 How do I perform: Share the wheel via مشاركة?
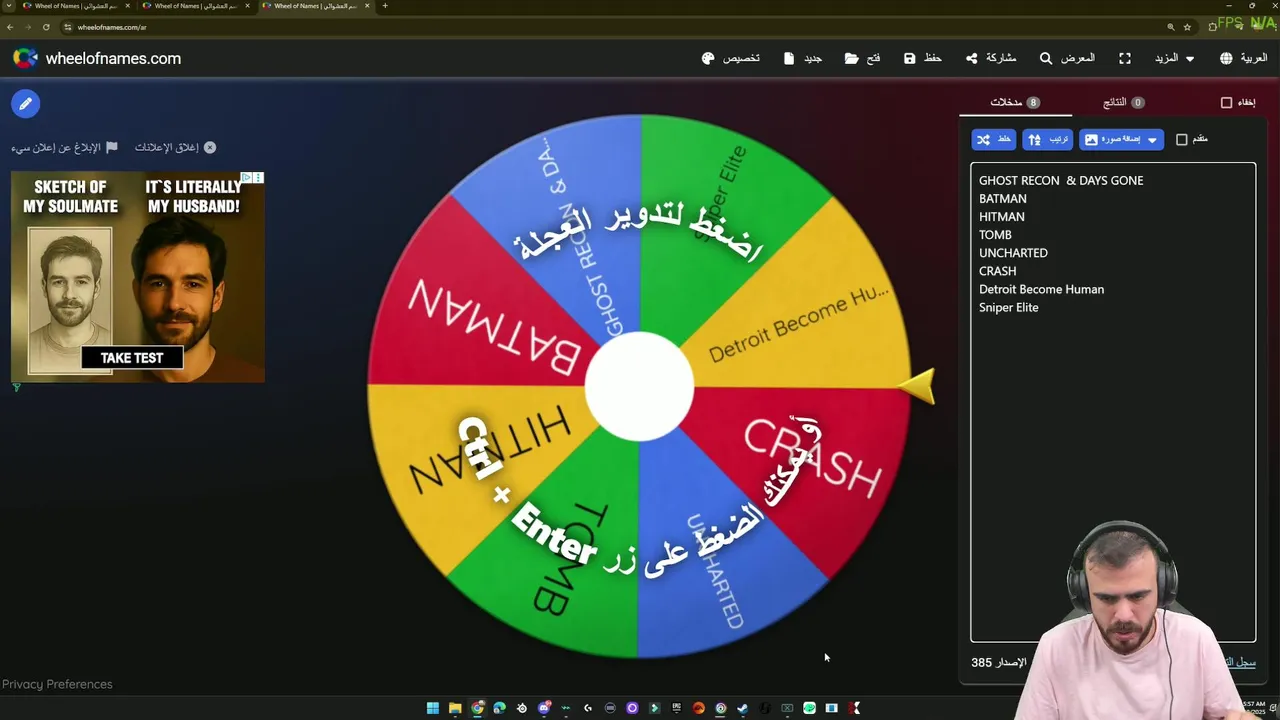(991, 58)
